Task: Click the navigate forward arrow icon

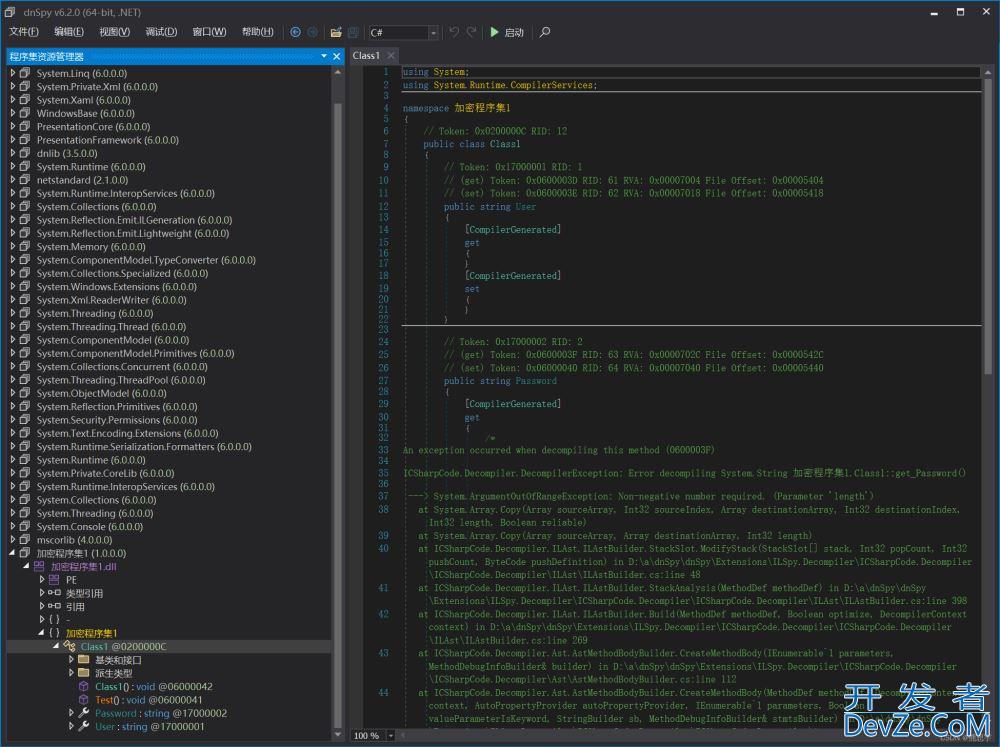Action: click(312, 32)
